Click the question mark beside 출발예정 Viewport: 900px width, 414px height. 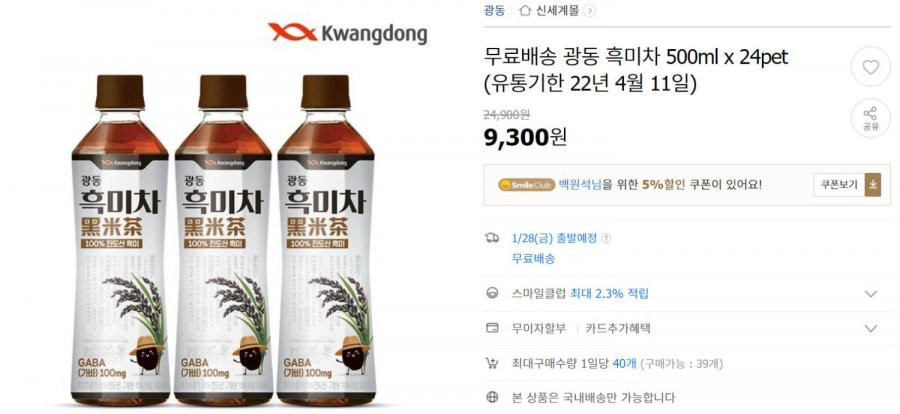[x=607, y=238]
